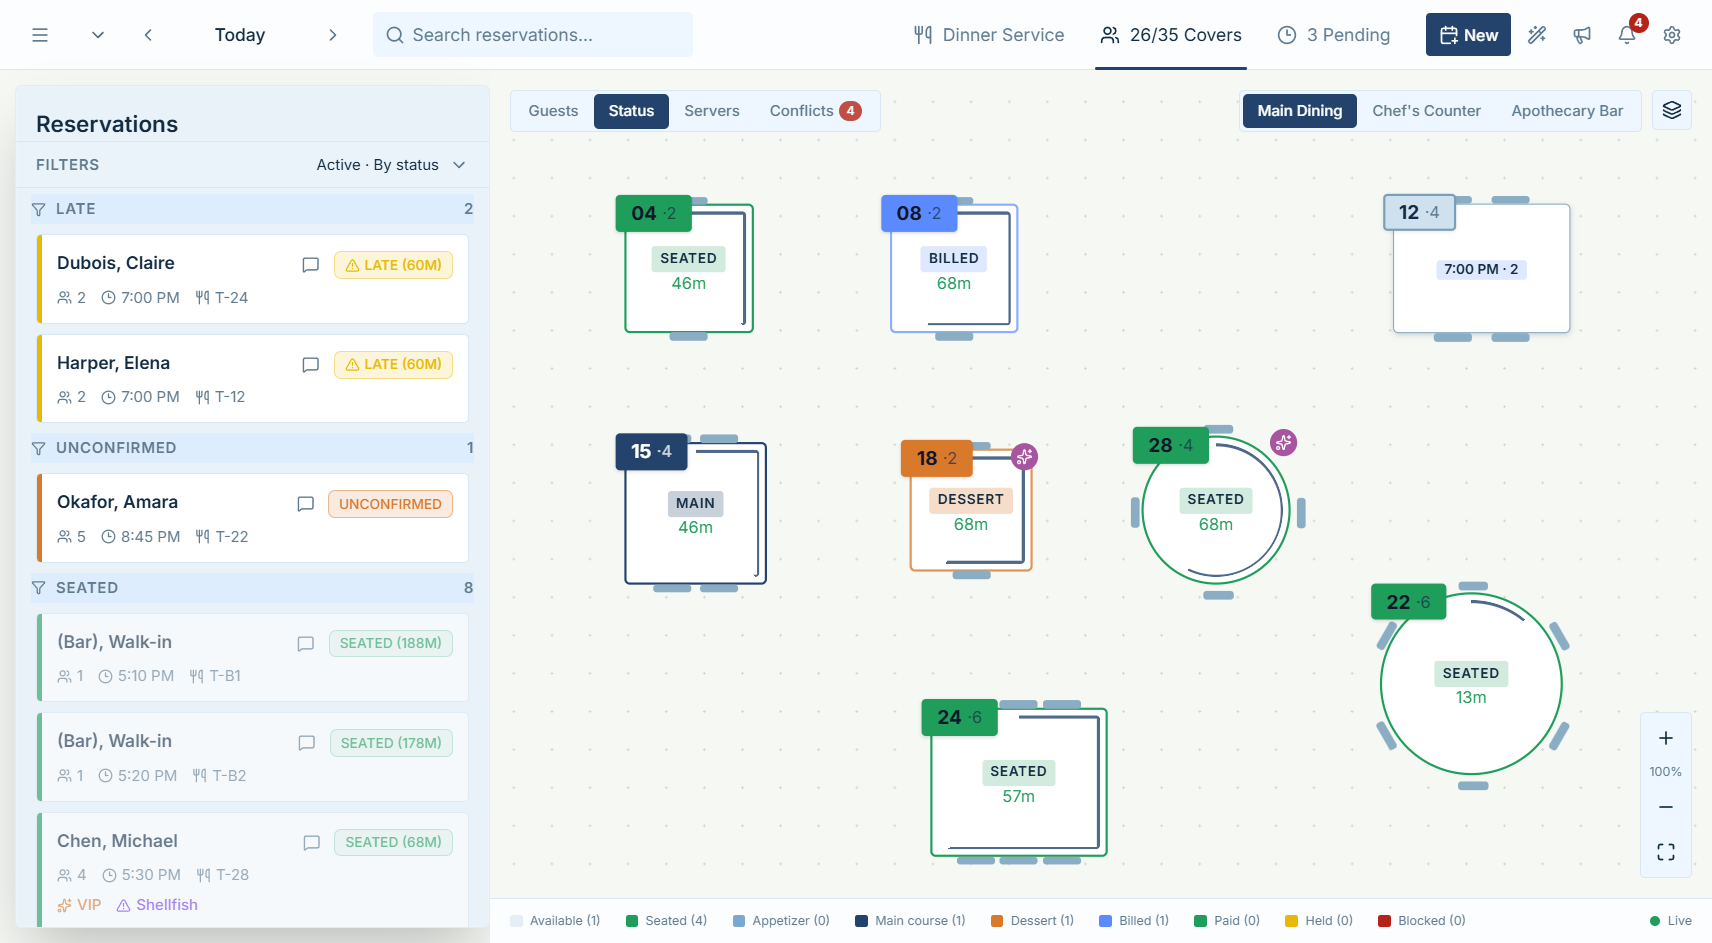1712x943 pixels.
Task: Select available table 12
Action: 1481,268
